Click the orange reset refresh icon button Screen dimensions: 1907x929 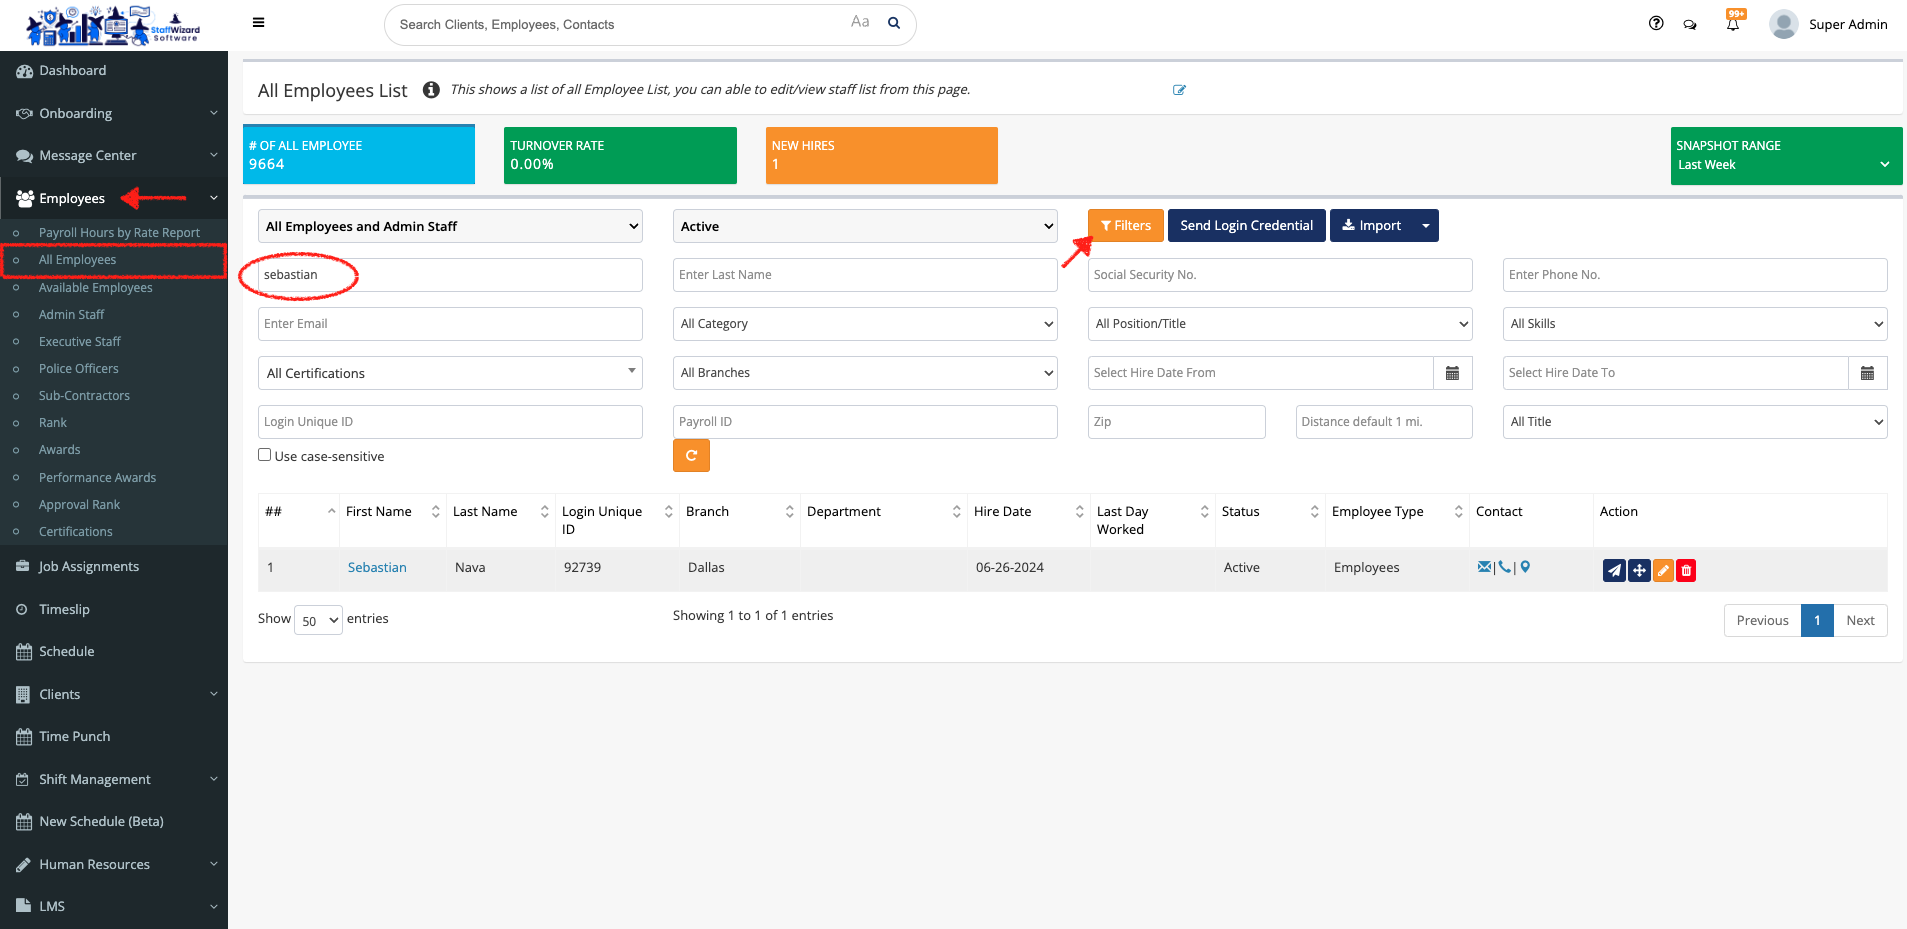pos(691,456)
